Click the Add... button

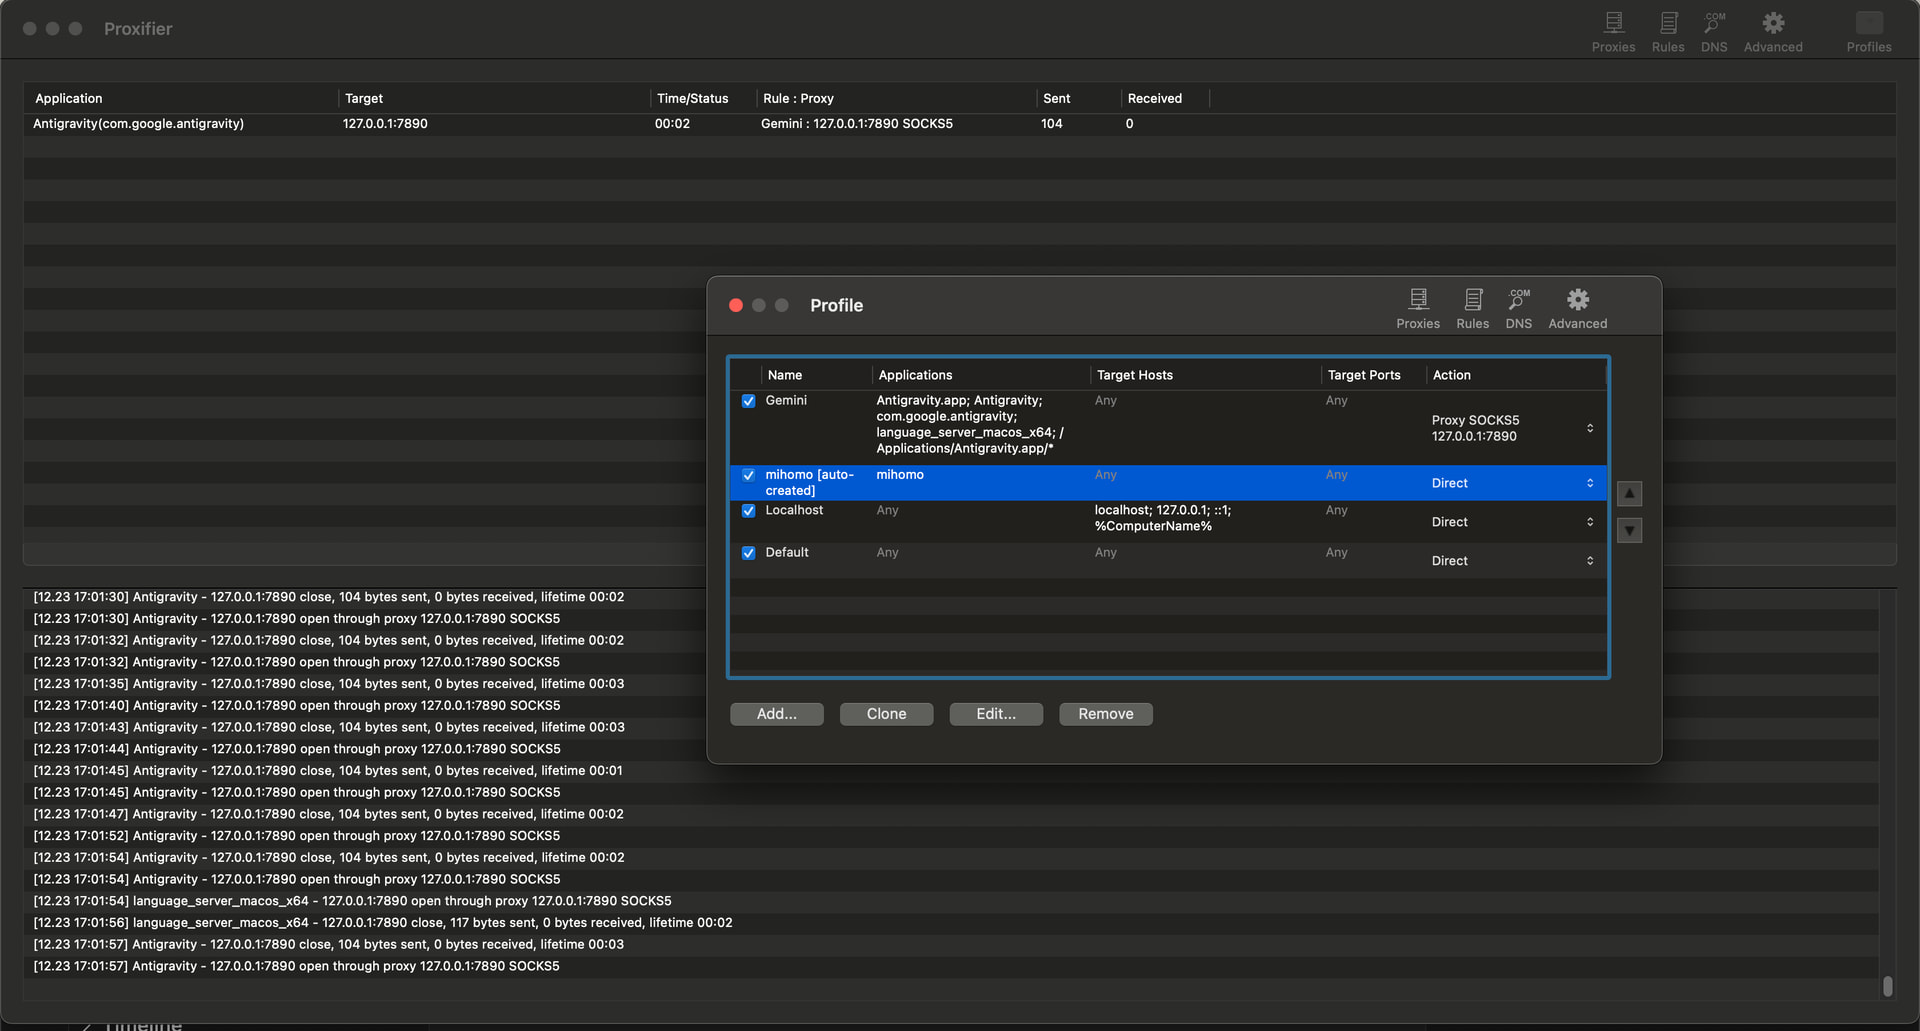pos(777,714)
